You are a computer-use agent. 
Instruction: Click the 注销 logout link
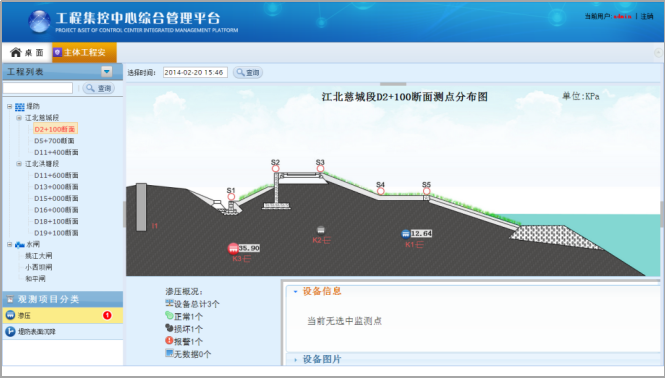tap(647, 16)
